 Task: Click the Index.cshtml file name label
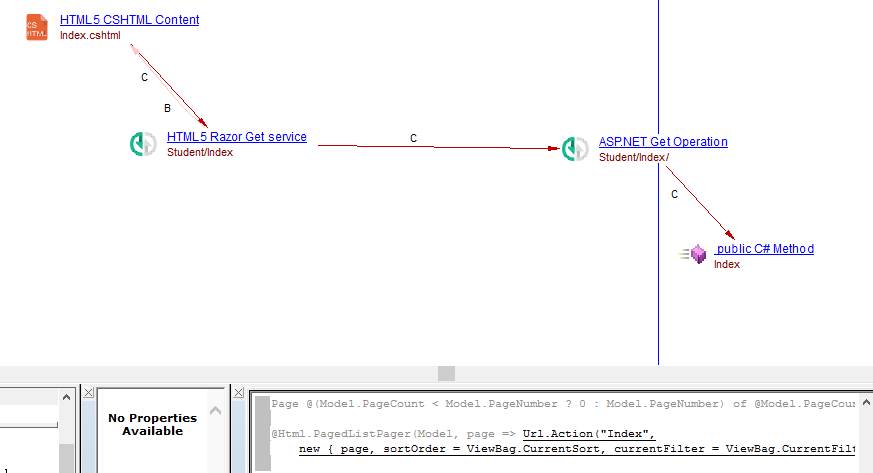pyautogui.click(x=90, y=35)
